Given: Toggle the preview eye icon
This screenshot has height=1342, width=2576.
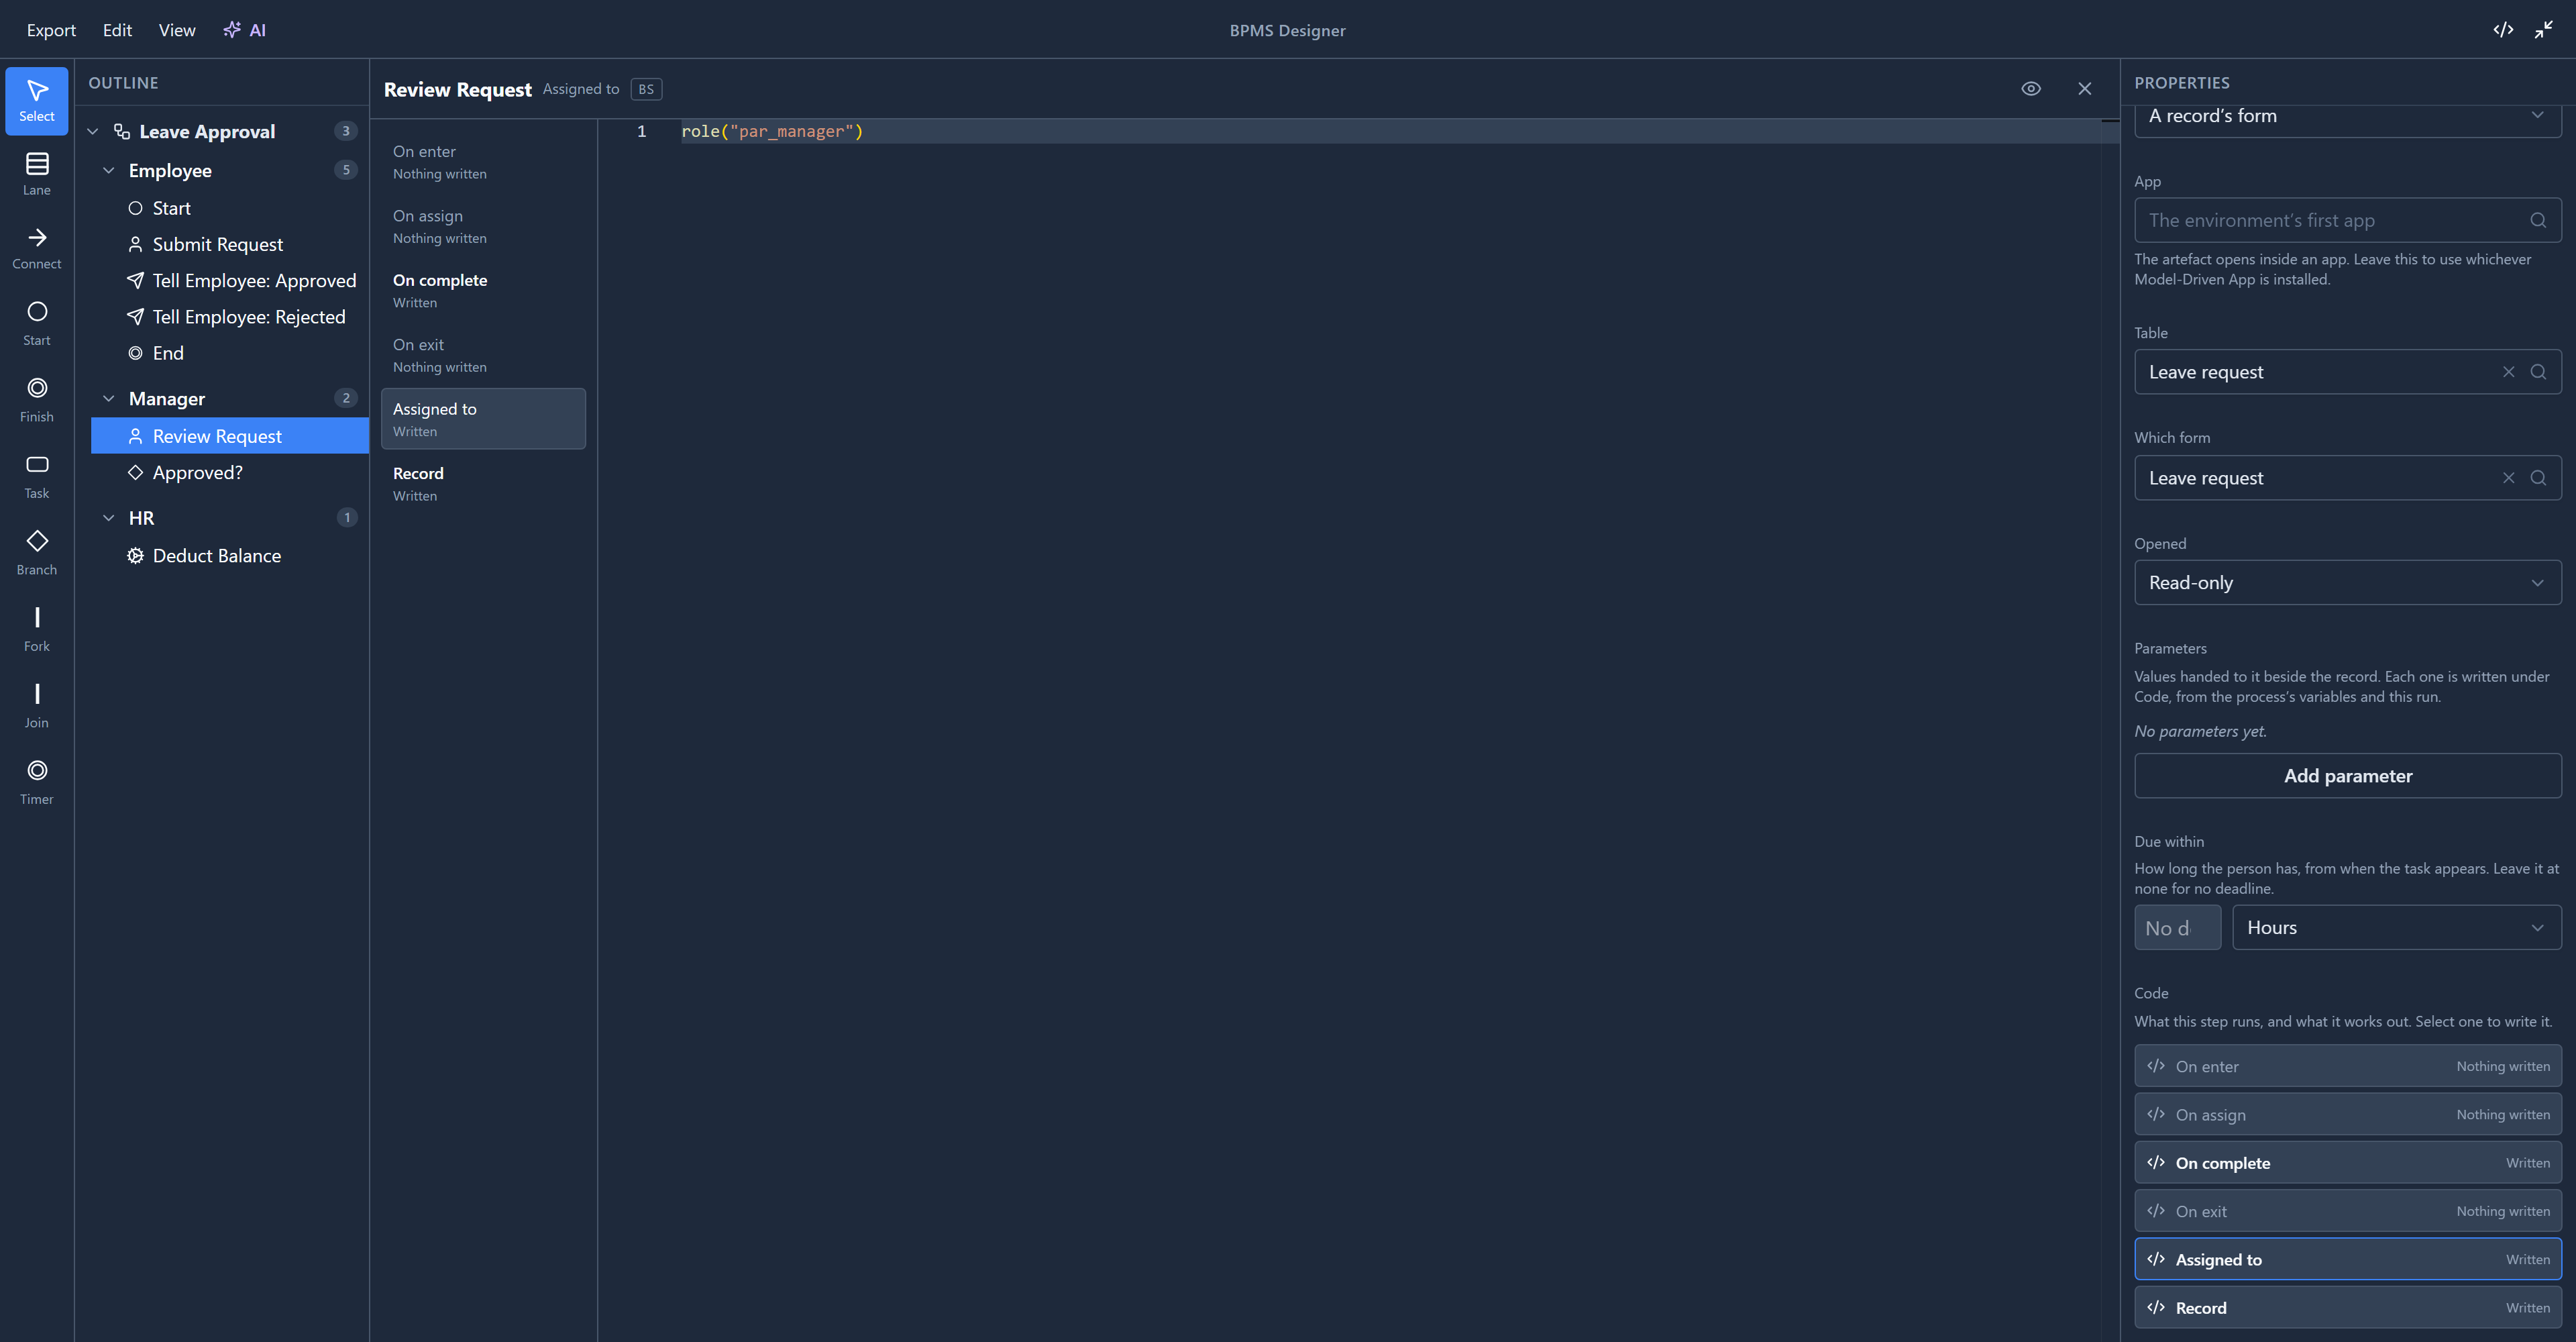Looking at the screenshot, I should click(2031, 89).
